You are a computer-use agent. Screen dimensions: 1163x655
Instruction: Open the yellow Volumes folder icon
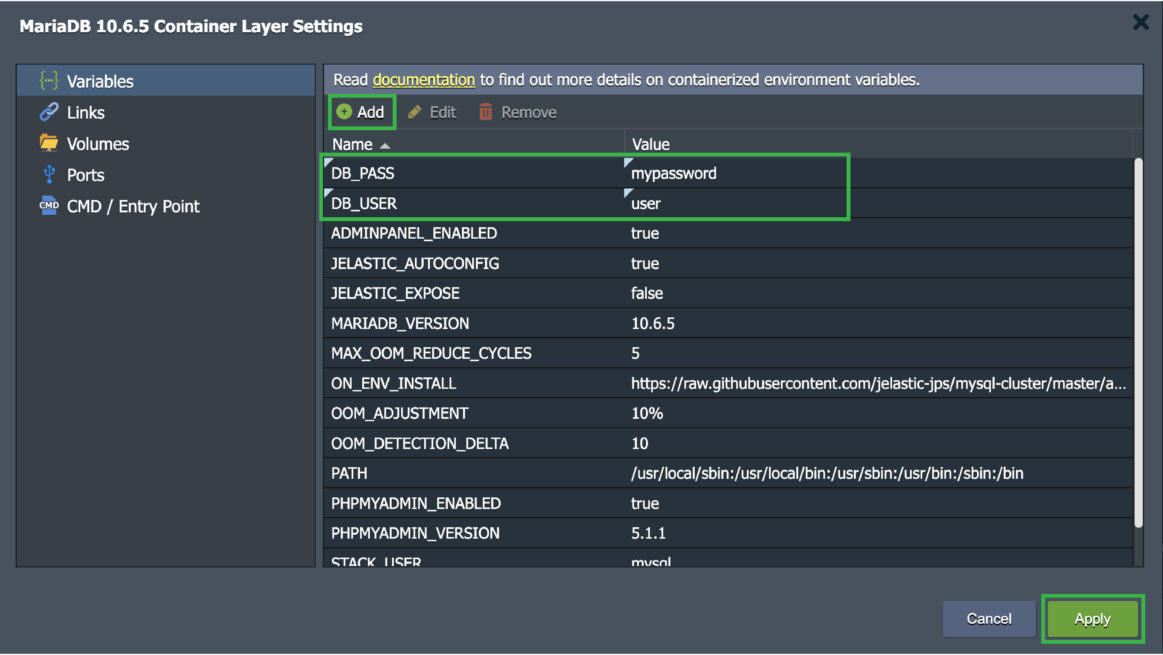click(x=48, y=143)
